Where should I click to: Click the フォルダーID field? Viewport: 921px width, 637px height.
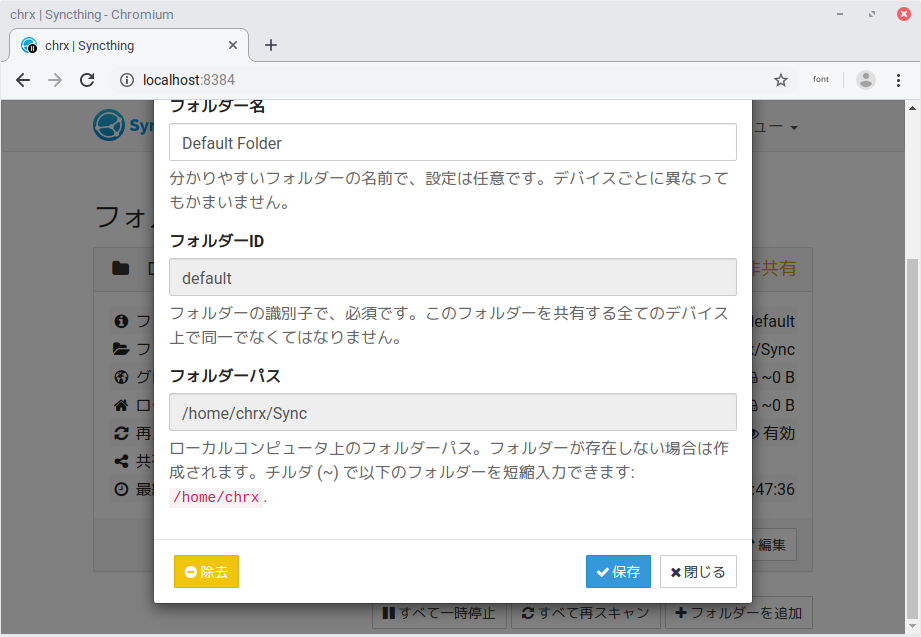[x=452, y=277]
